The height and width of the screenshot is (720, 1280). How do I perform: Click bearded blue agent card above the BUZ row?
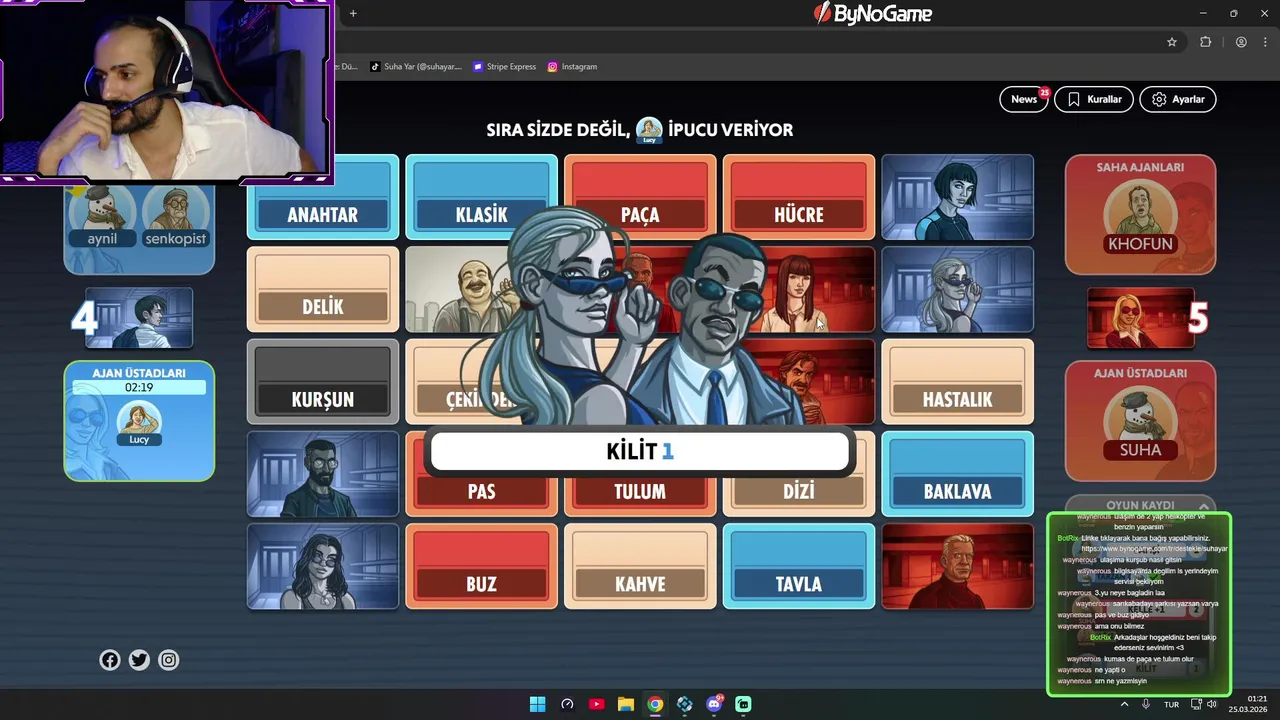(x=323, y=474)
